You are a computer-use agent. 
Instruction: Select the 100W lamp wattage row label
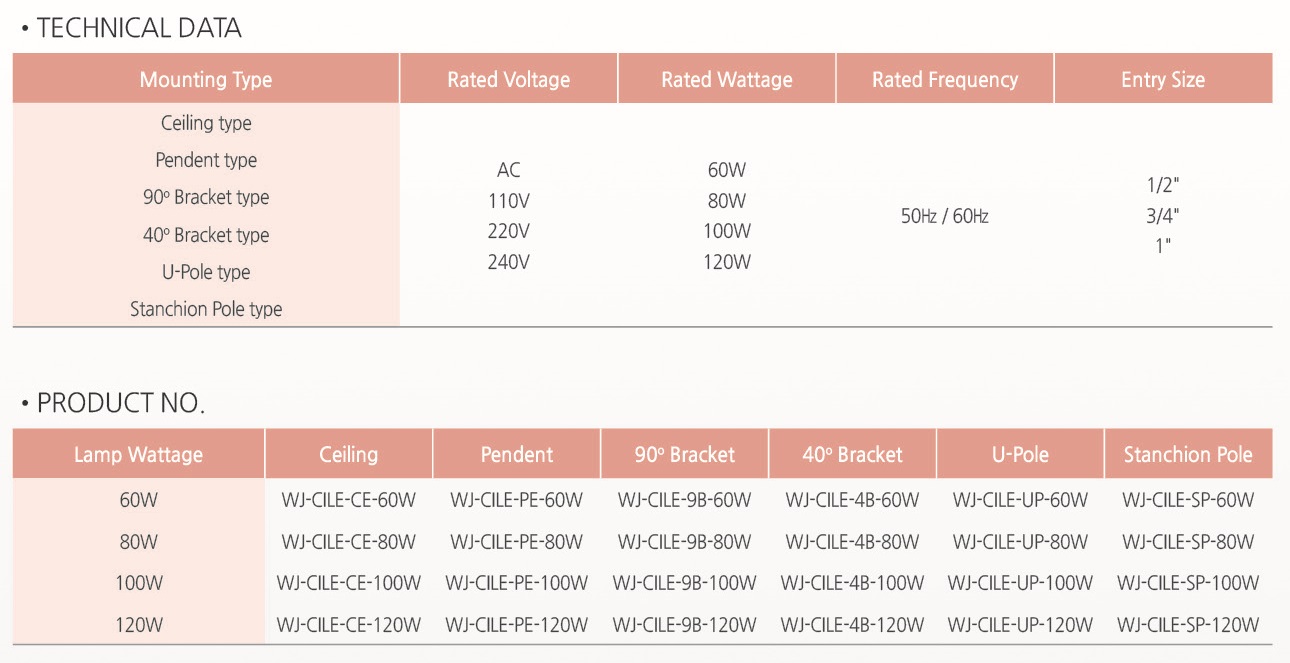click(138, 583)
